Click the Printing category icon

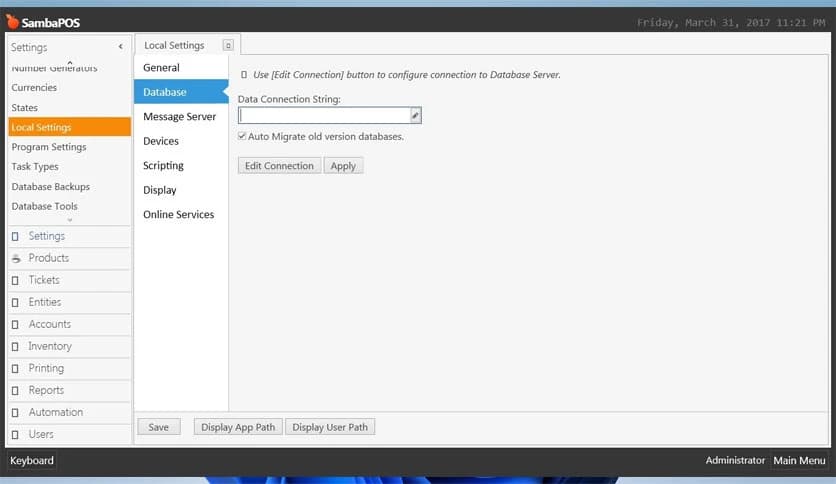pos(15,368)
